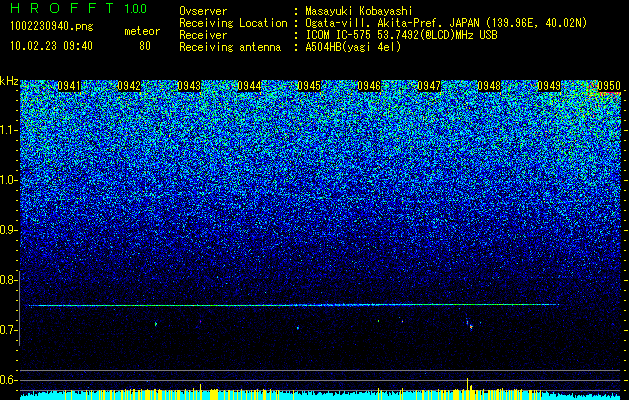Click the 0949 time marker
The width and height of the screenshot is (629, 400).
point(549,86)
